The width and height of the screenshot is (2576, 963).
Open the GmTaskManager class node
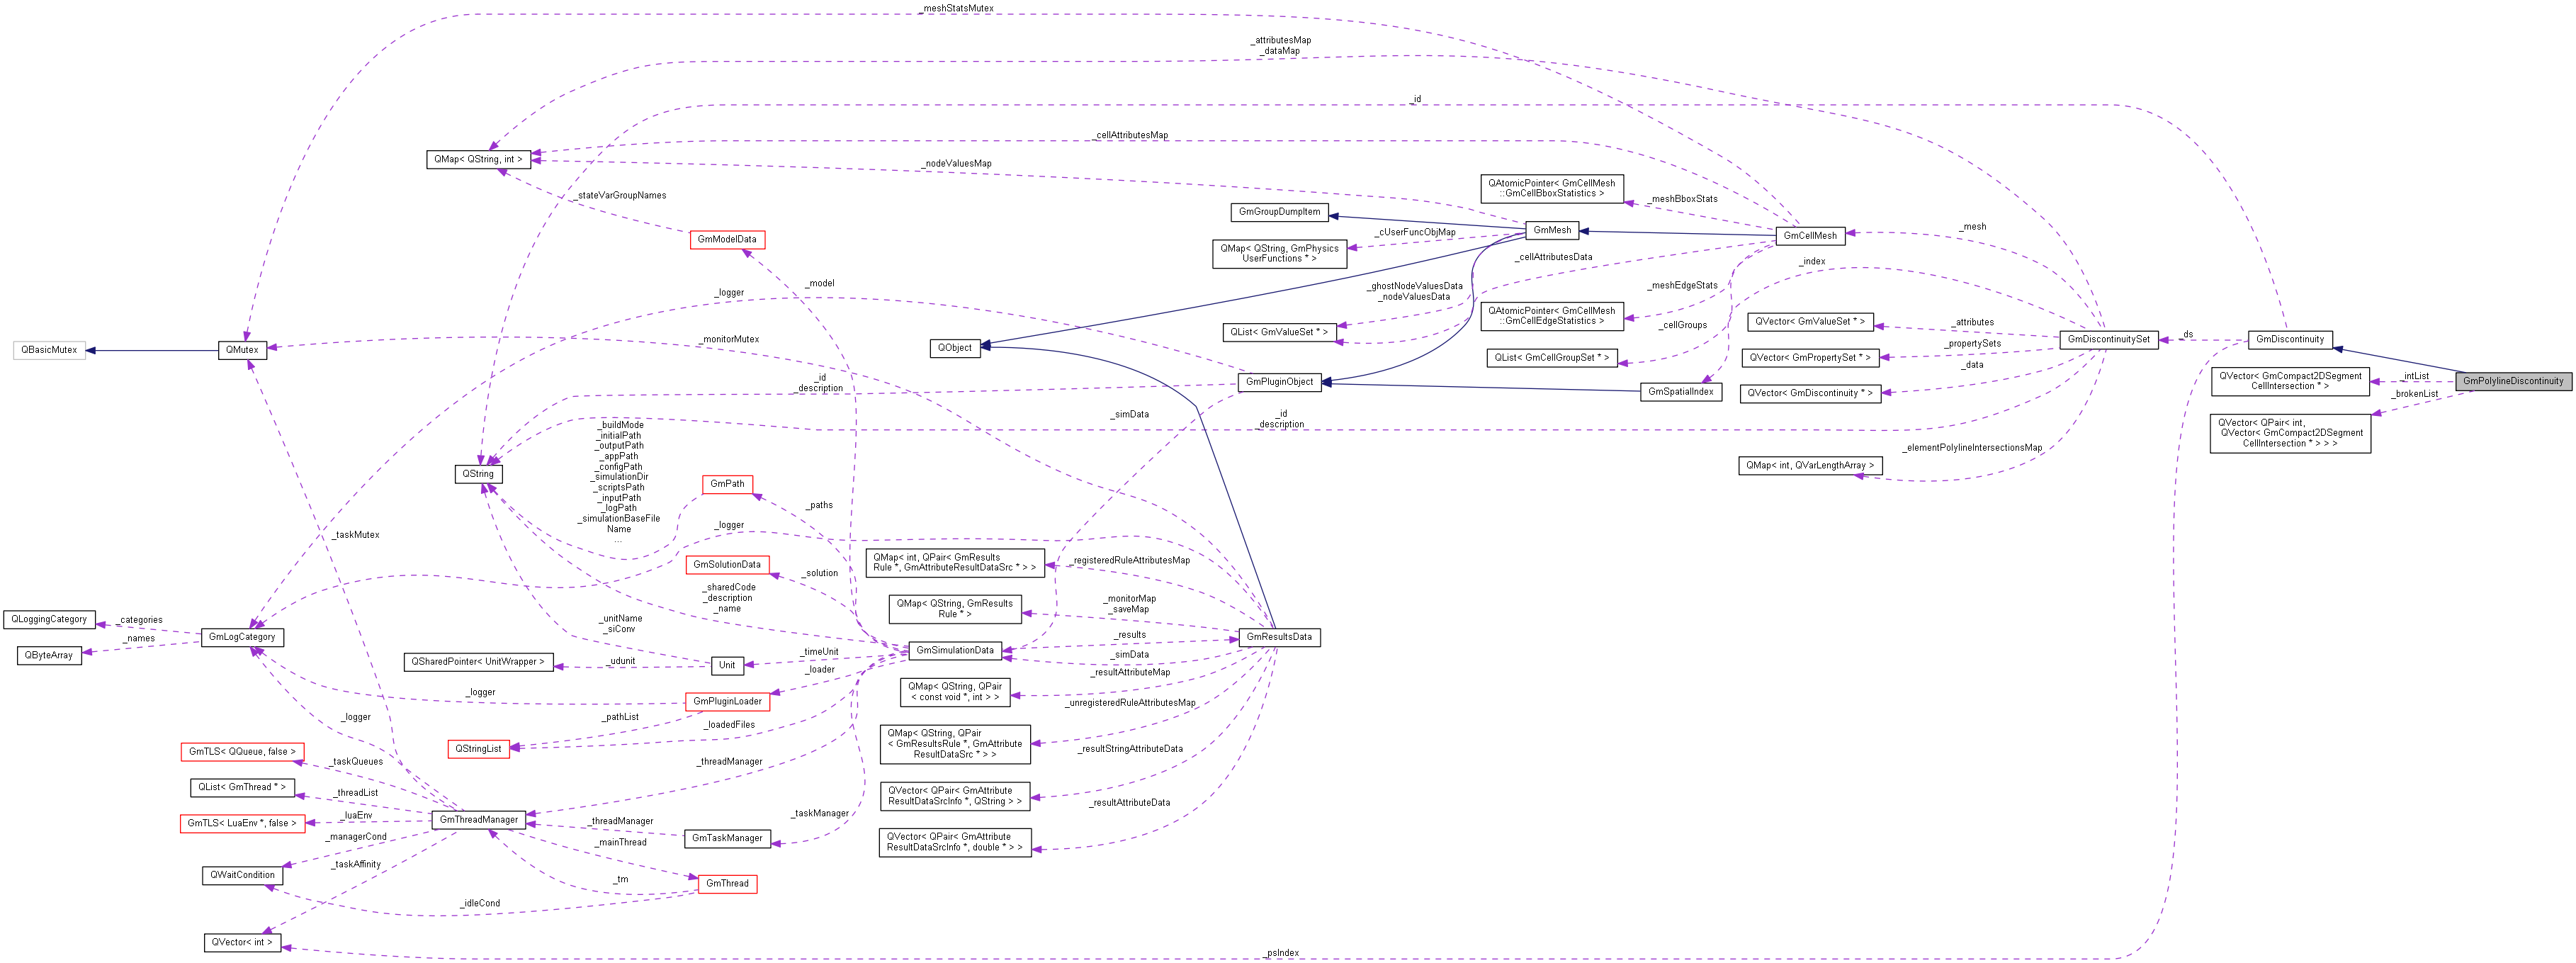click(727, 838)
